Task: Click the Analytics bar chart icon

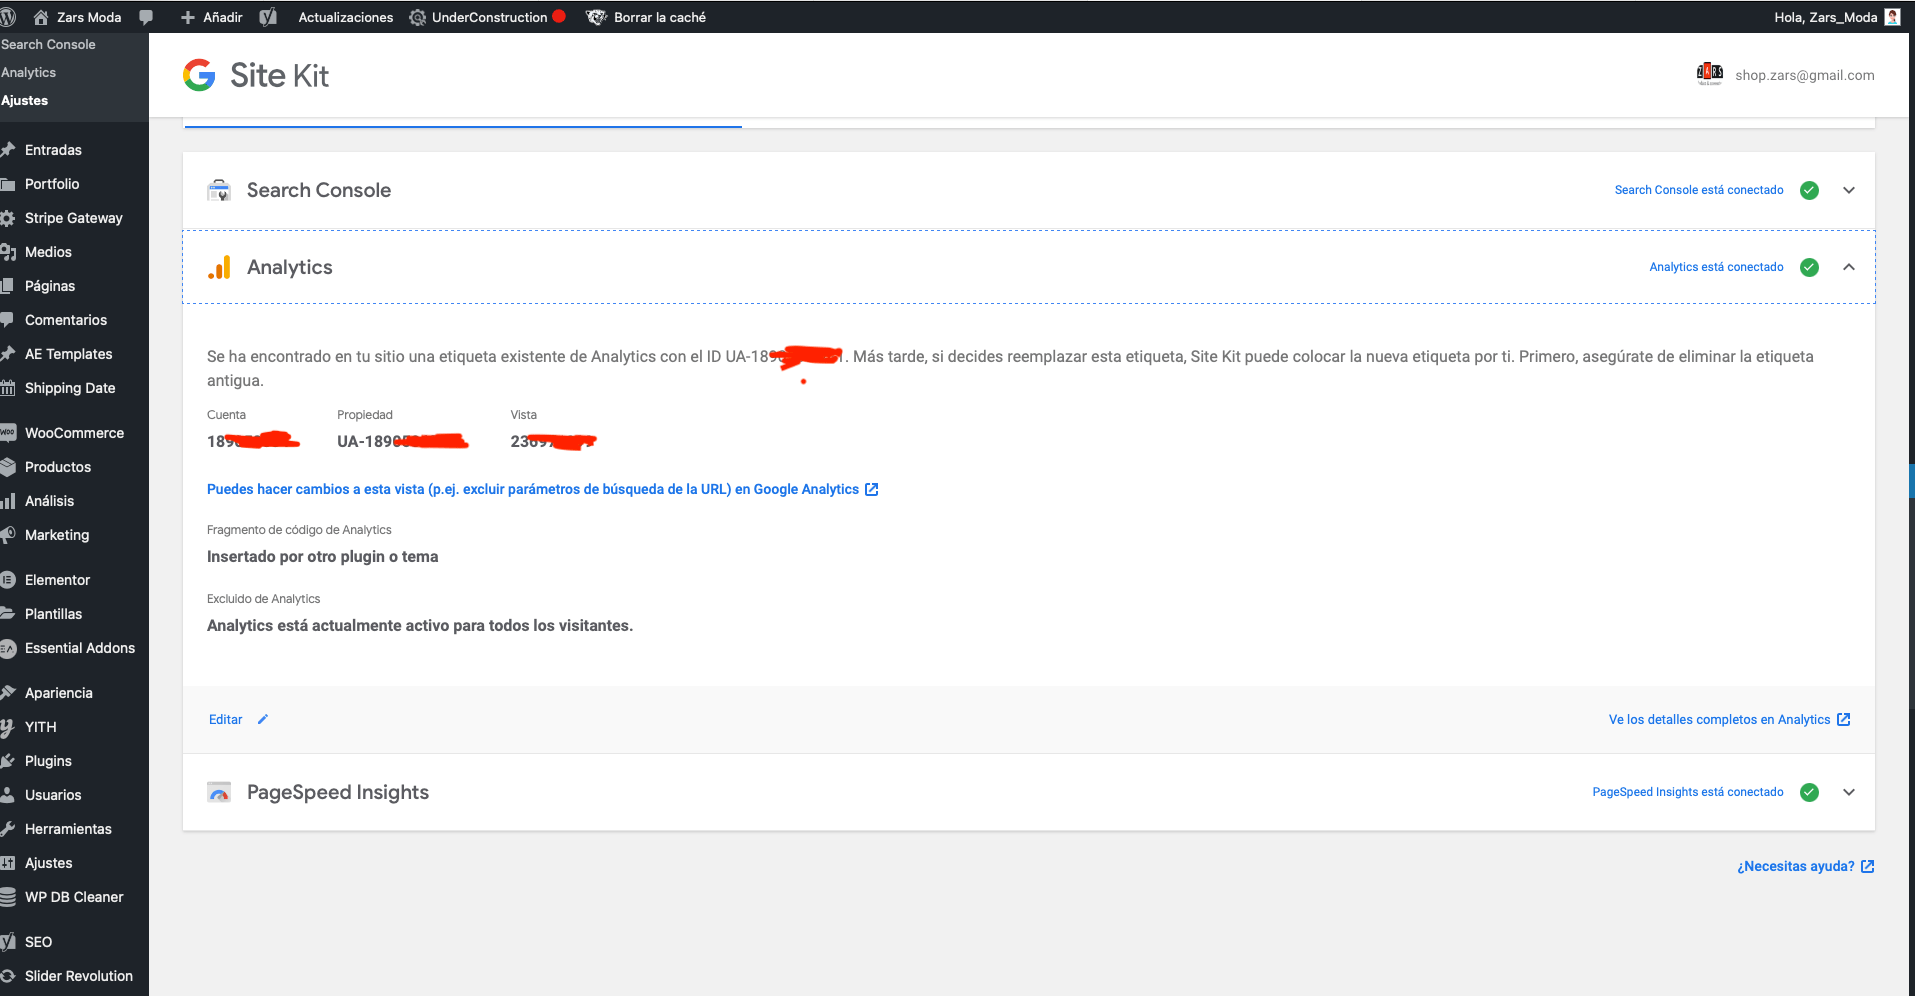Action: tap(219, 267)
